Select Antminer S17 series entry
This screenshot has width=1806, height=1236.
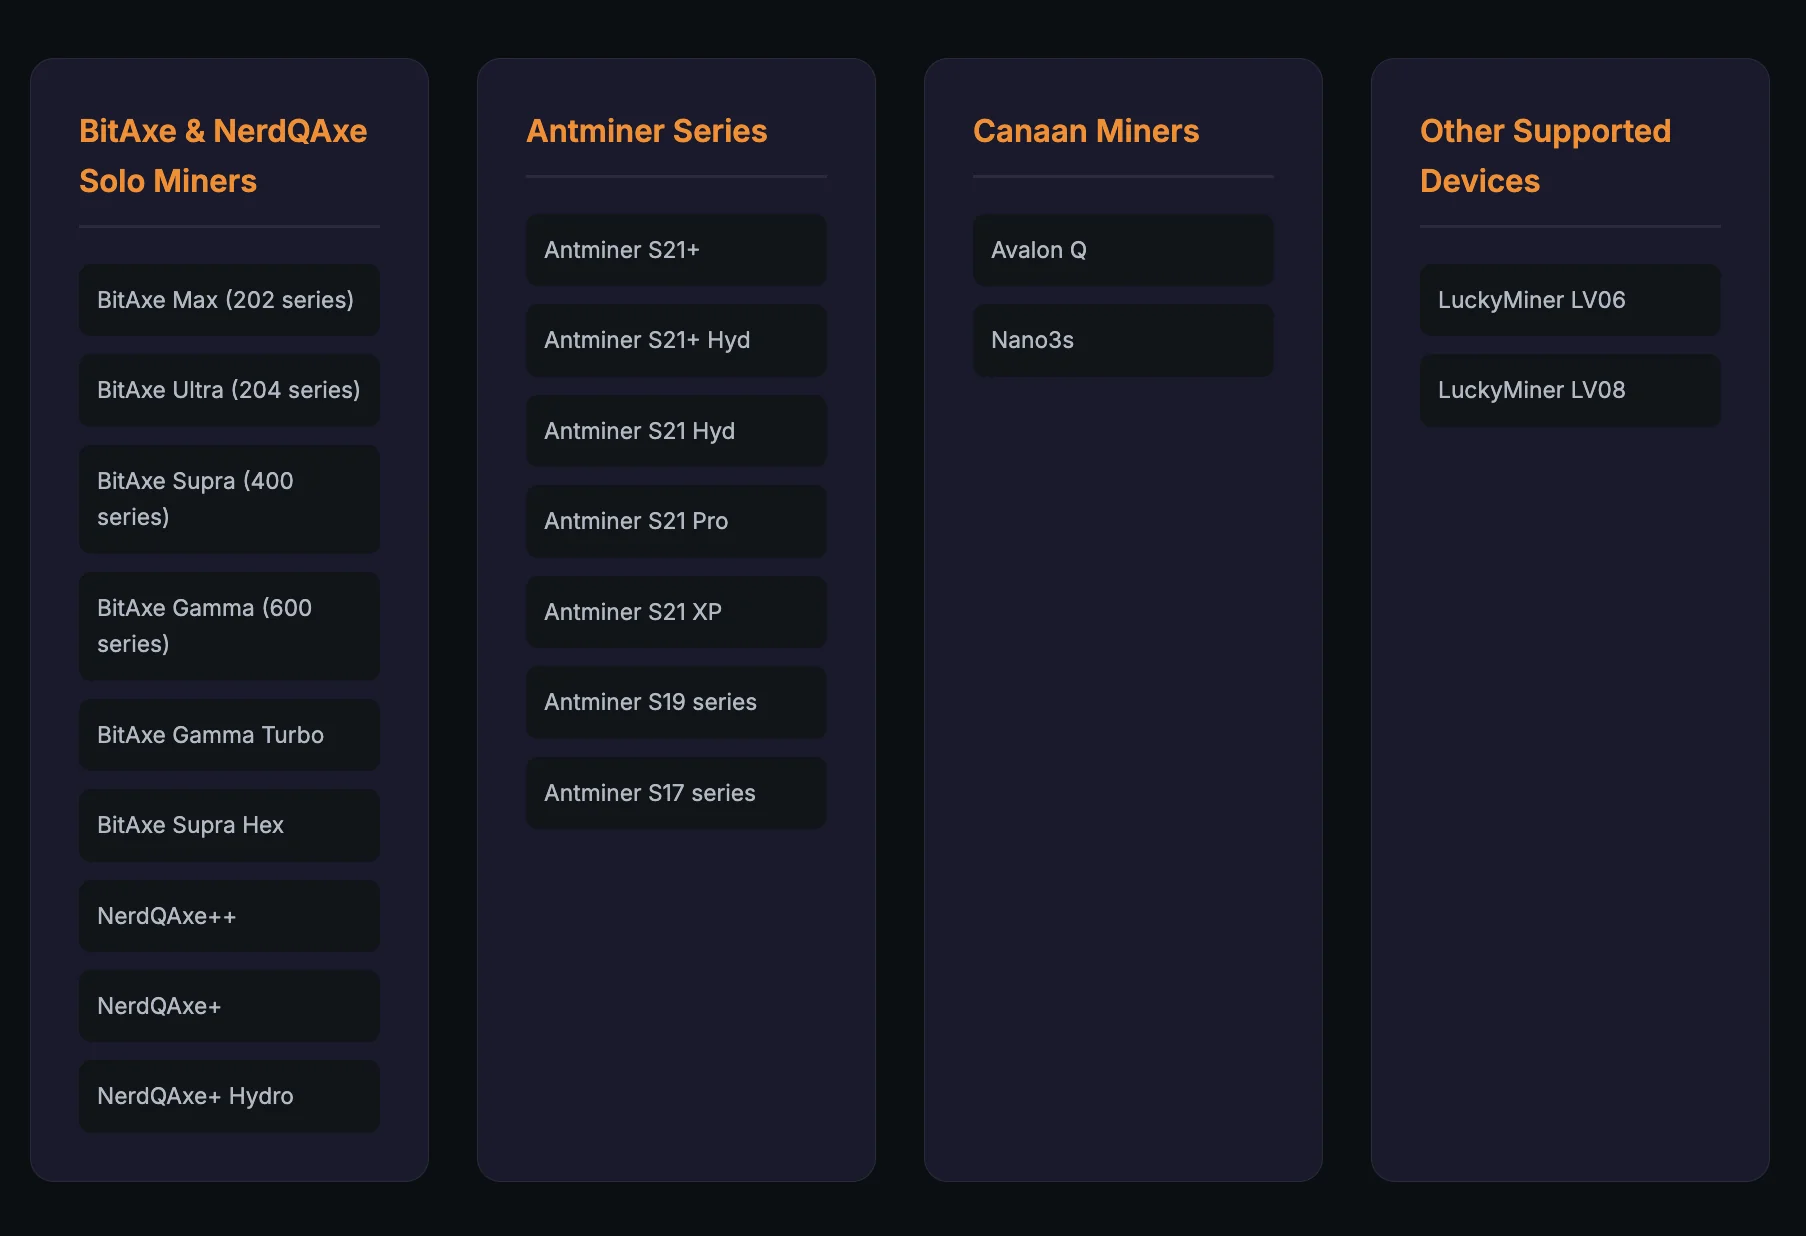pyautogui.click(x=676, y=793)
